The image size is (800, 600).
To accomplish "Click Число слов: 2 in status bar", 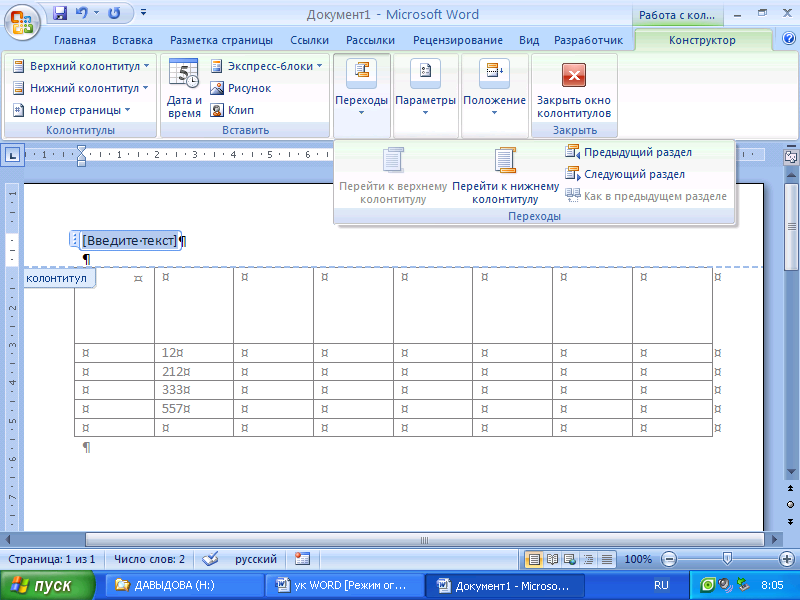I will click(x=149, y=559).
